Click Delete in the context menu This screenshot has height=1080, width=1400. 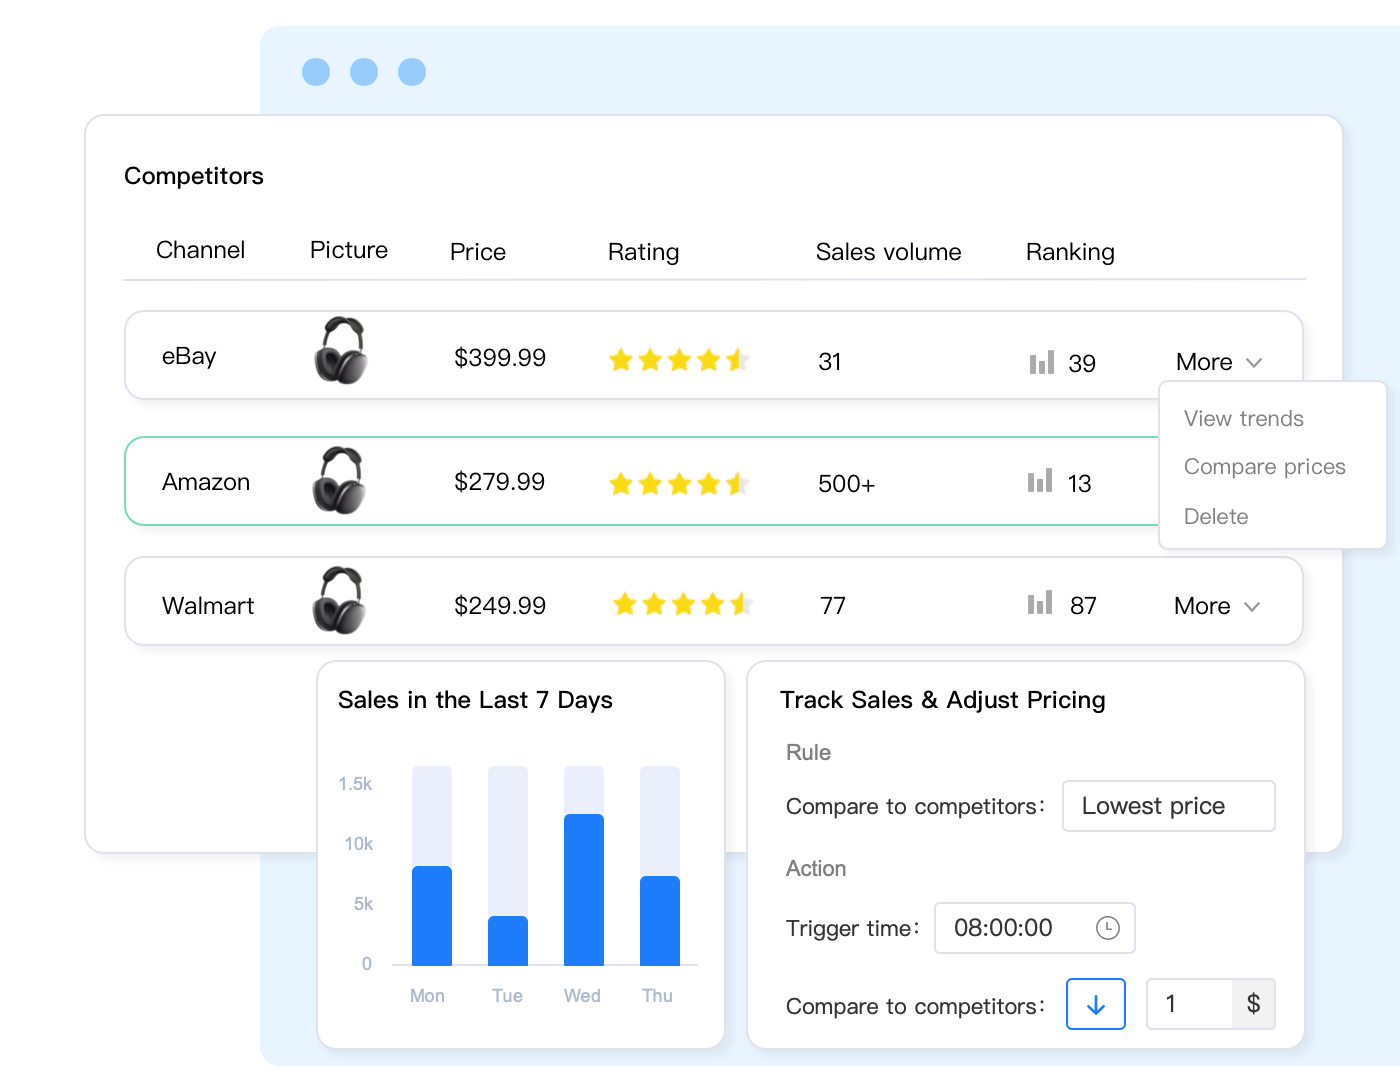click(1216, 516)
